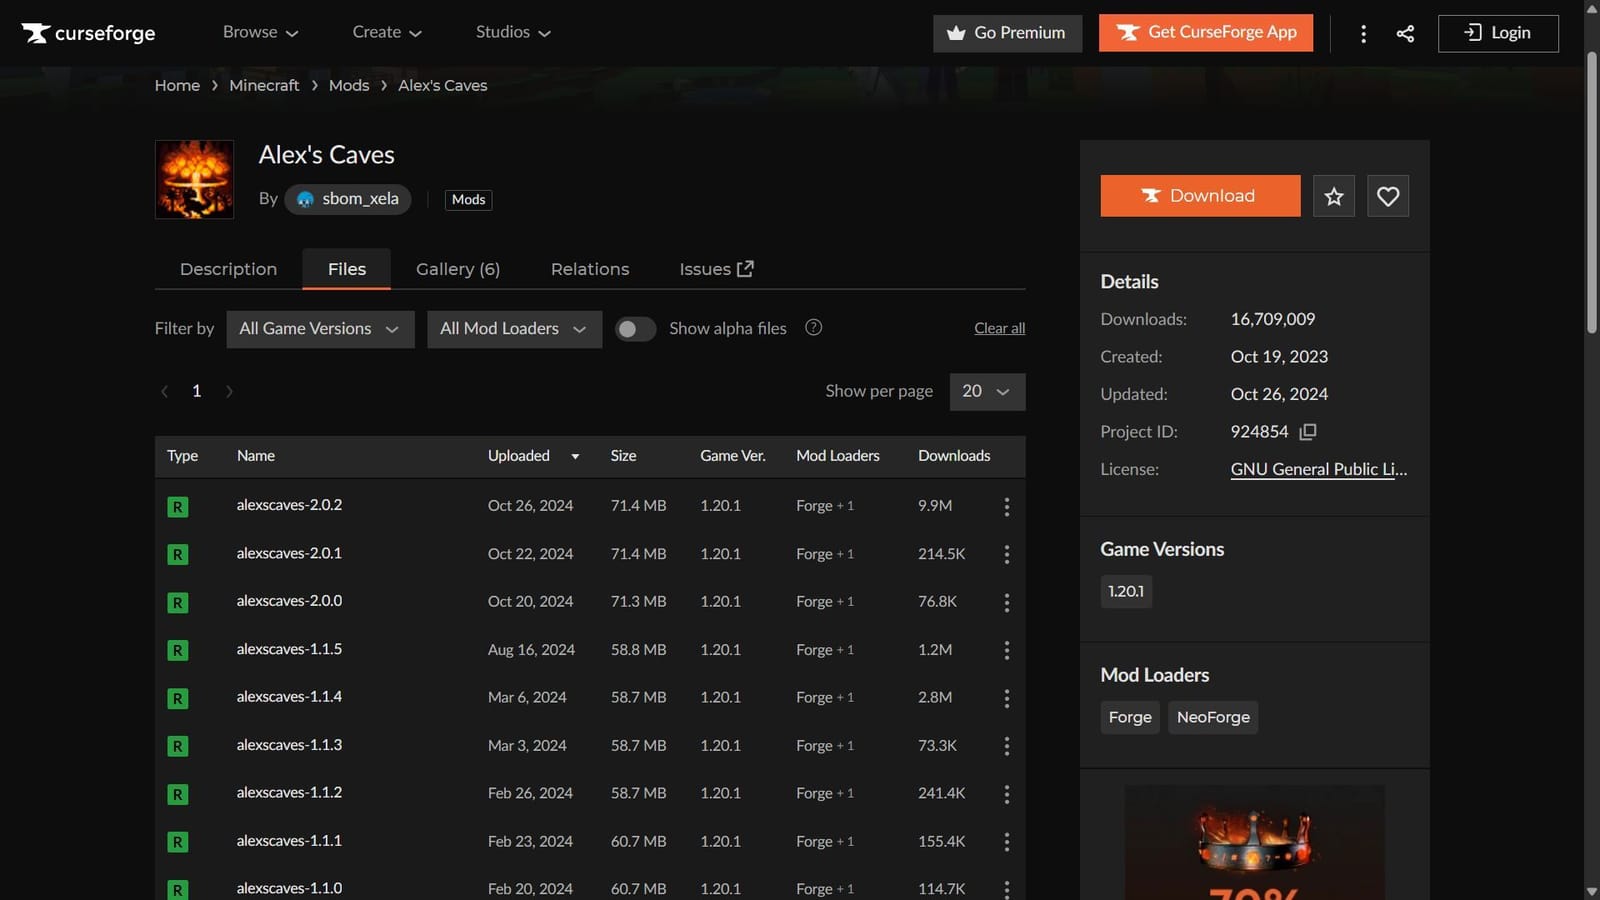Click the Clear all filters link

[999, 328]
